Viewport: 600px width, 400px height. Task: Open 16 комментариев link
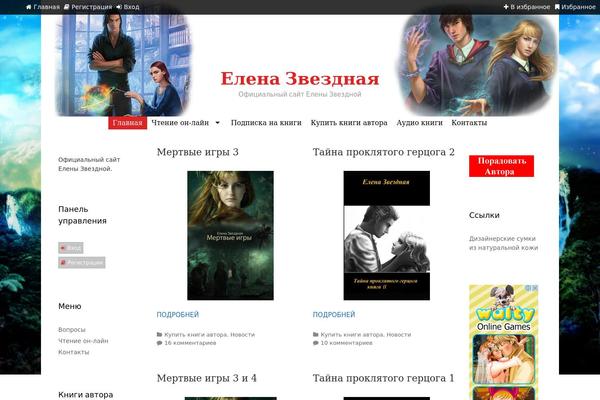pyautogui.click(x=190, y=343)
